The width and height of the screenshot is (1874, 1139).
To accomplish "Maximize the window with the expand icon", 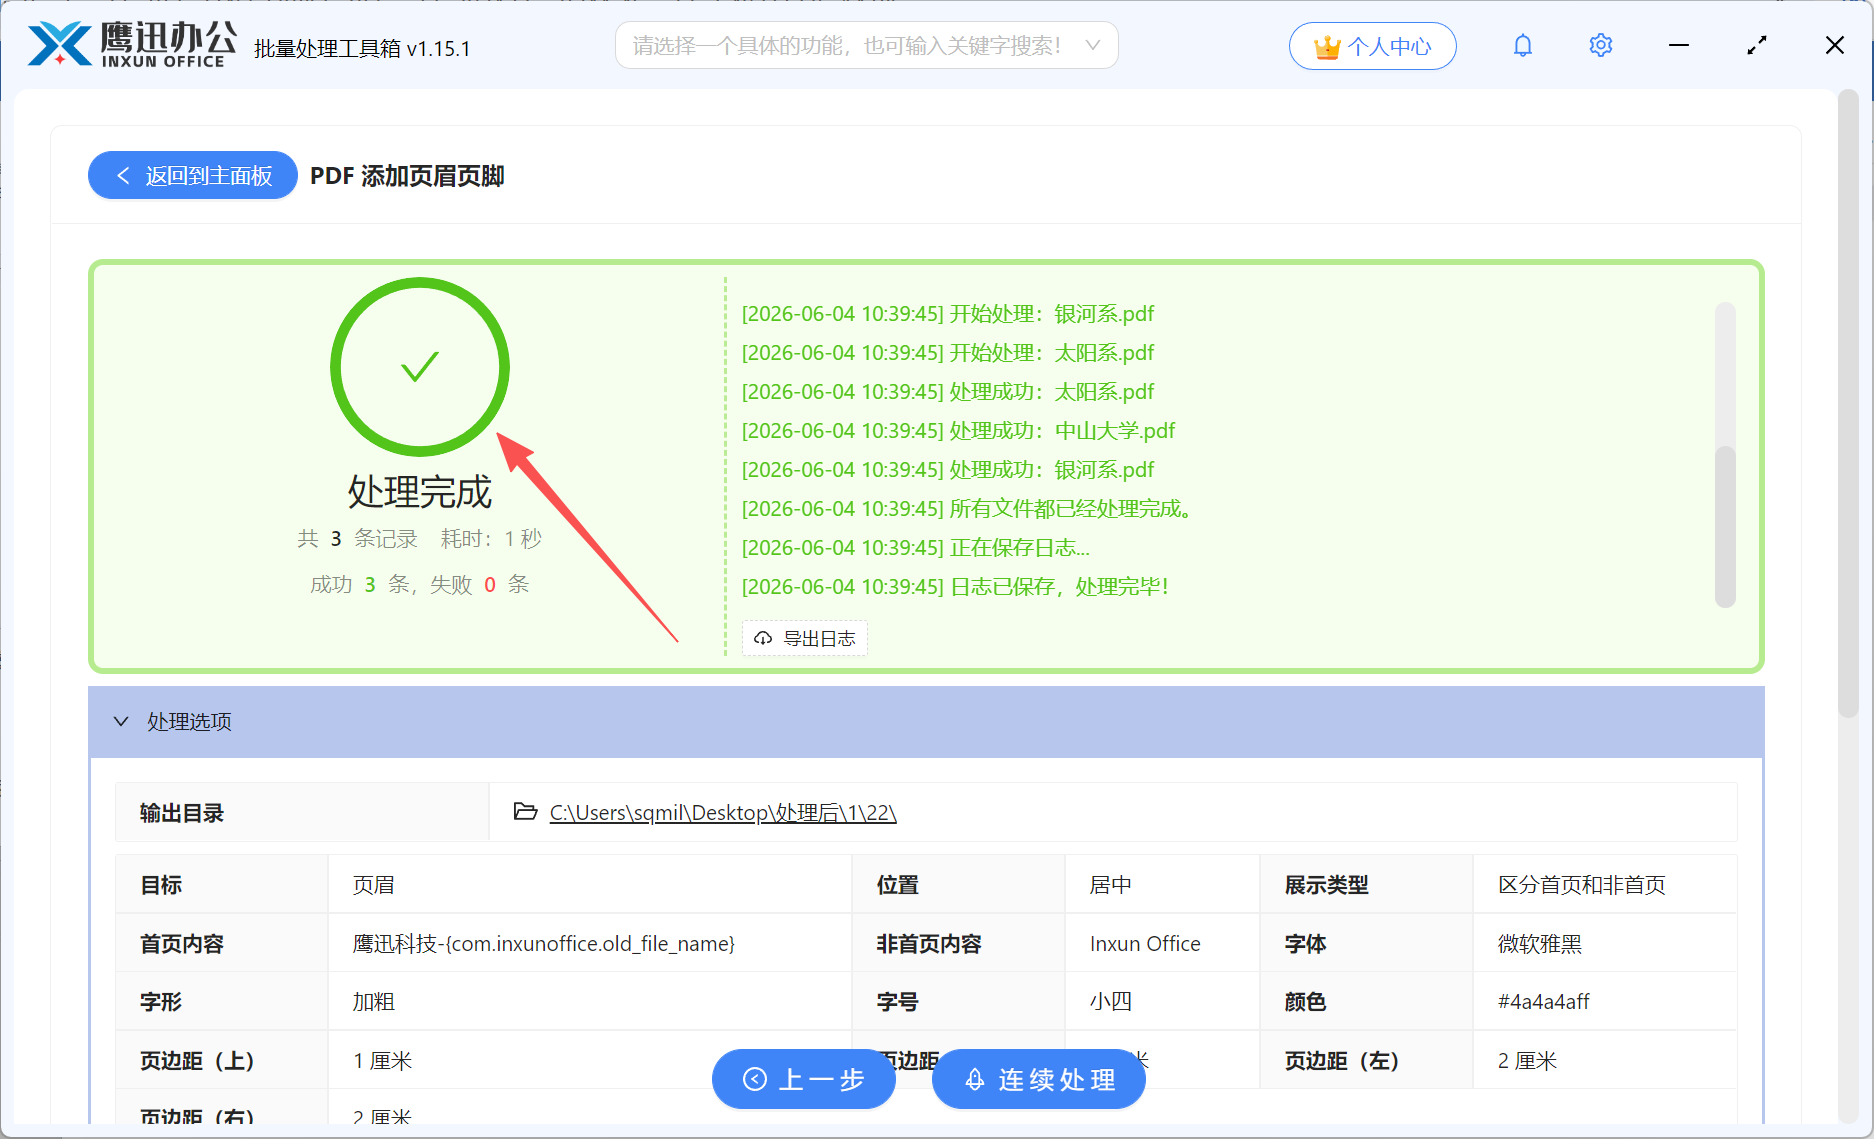I will tap(1756, 46).
